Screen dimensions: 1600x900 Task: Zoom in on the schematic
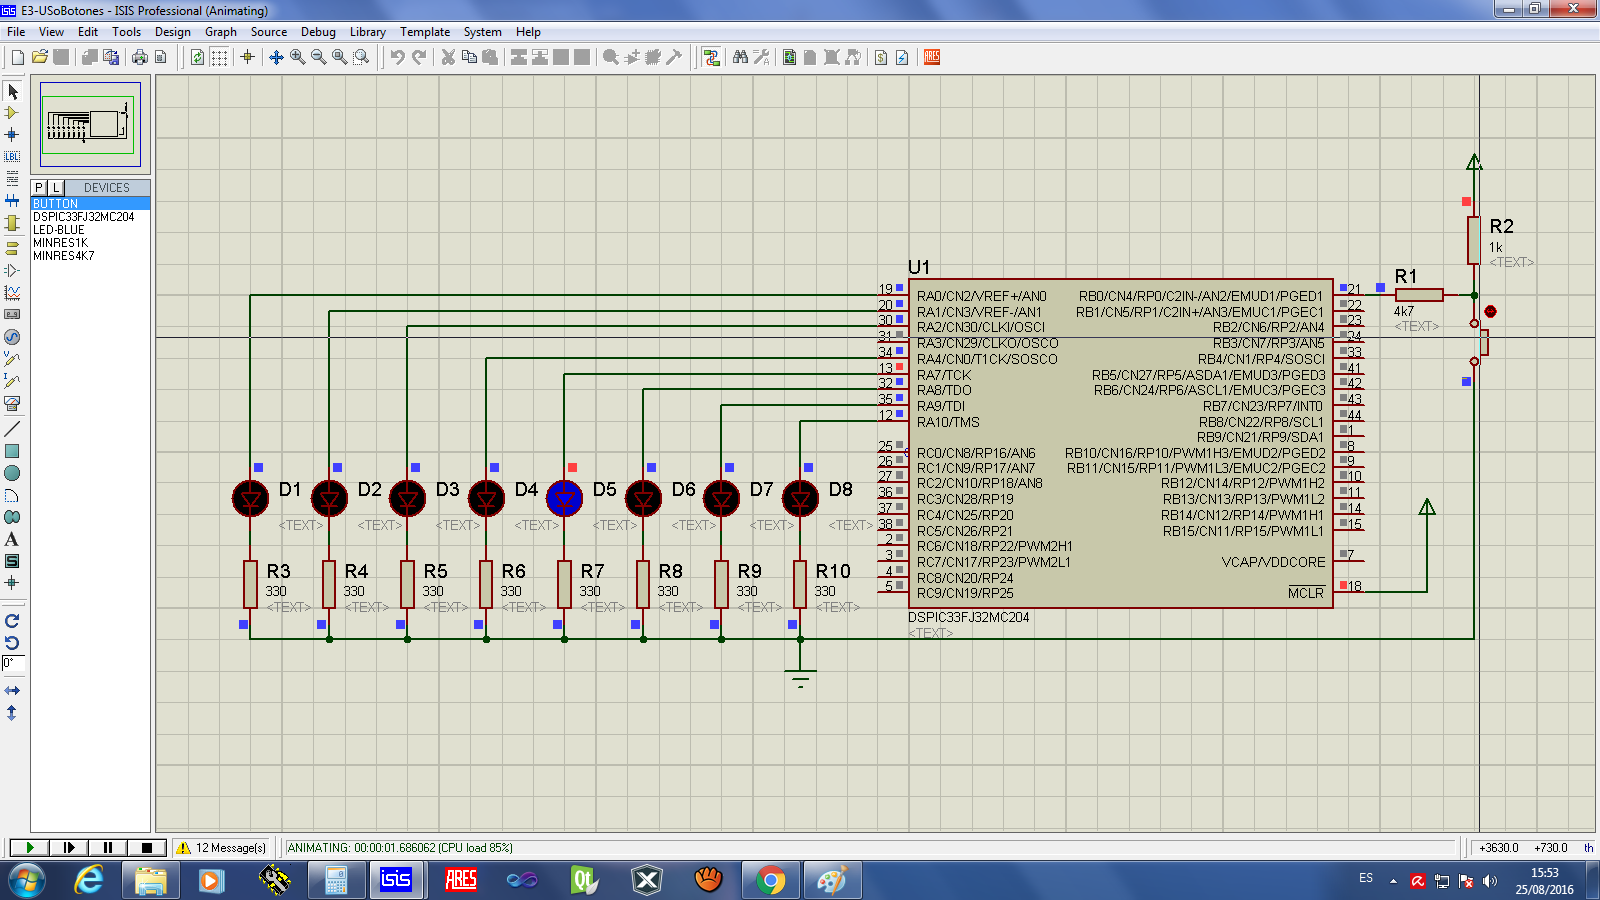tap(297, 57)
